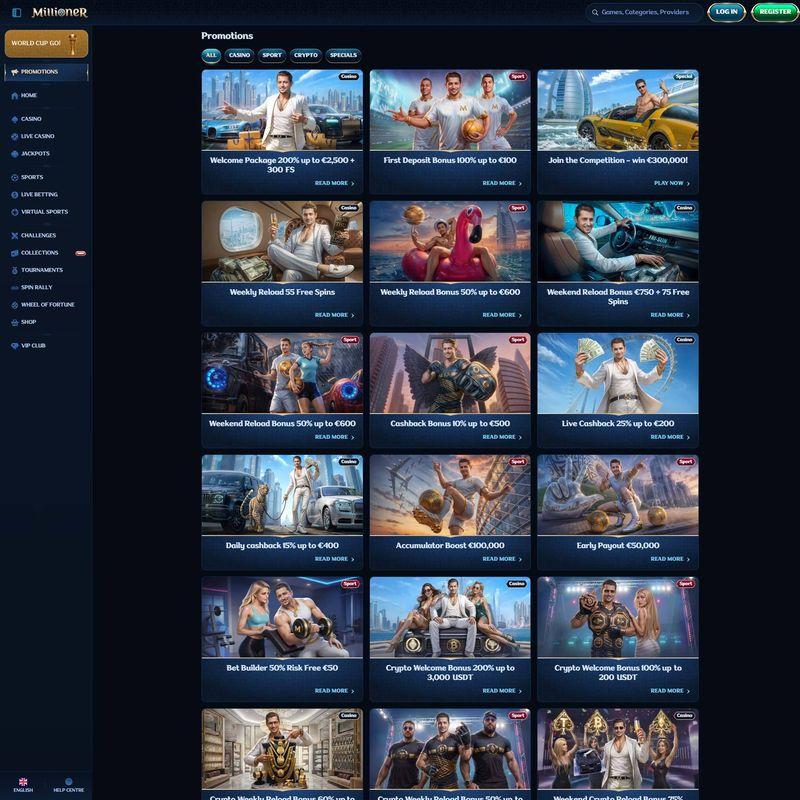Focus the Games, Categories, Providers search field
Screen dimensions: 800x800
click(644, 12)
